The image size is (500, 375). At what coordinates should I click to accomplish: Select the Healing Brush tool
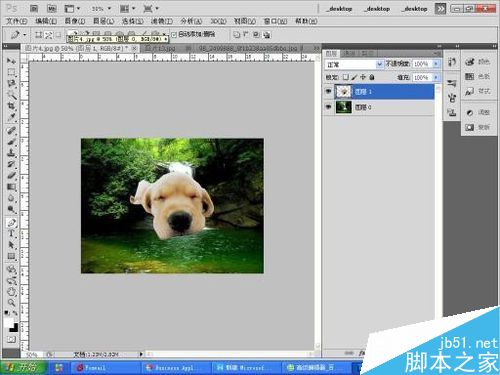[x=11, y=131]
